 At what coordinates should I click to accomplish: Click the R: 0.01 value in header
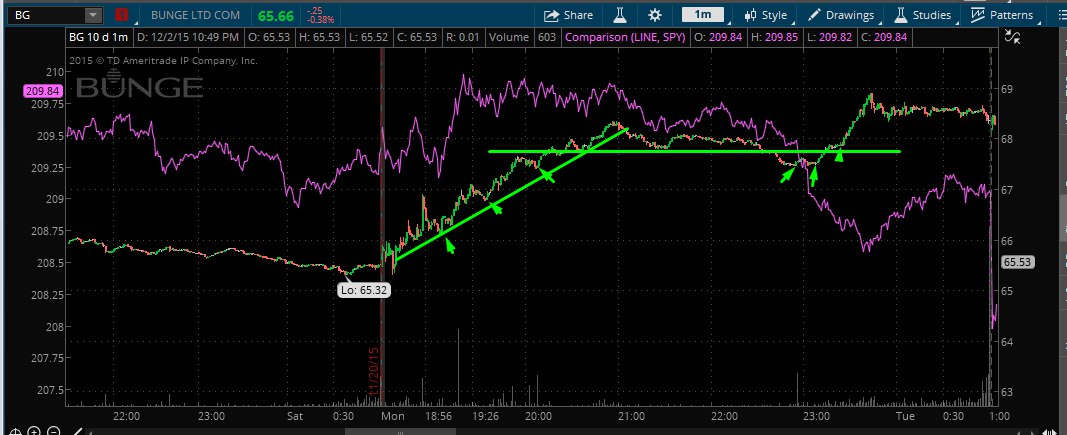click(462, 37)
